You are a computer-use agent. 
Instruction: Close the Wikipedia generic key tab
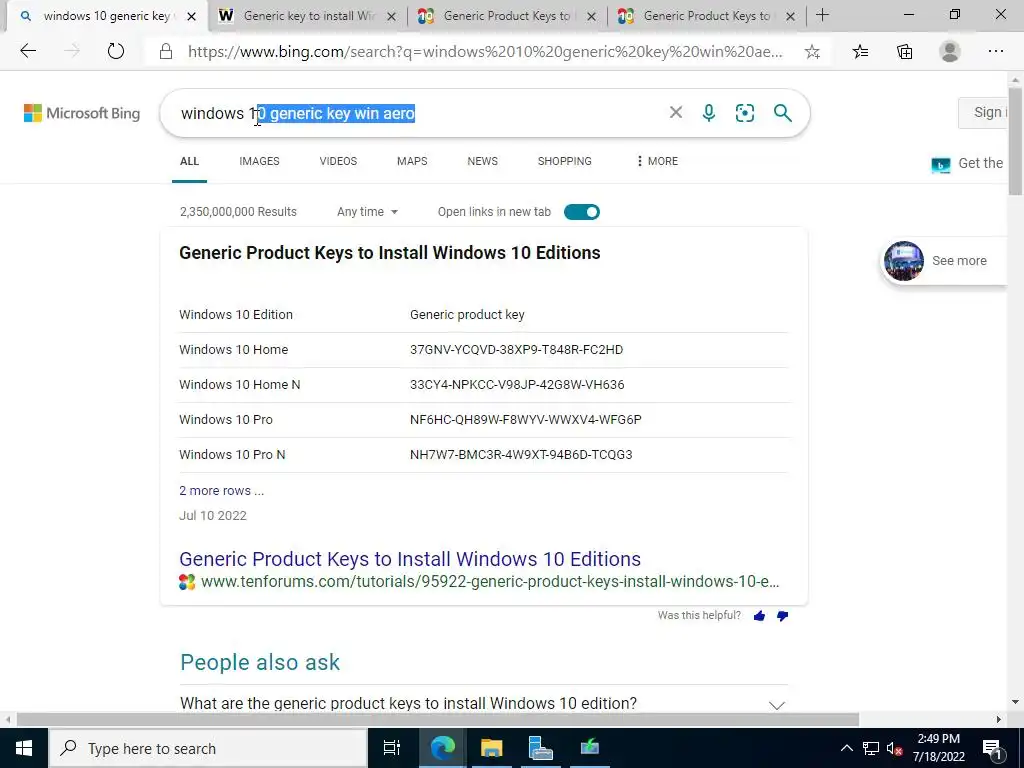click(391, 16)
